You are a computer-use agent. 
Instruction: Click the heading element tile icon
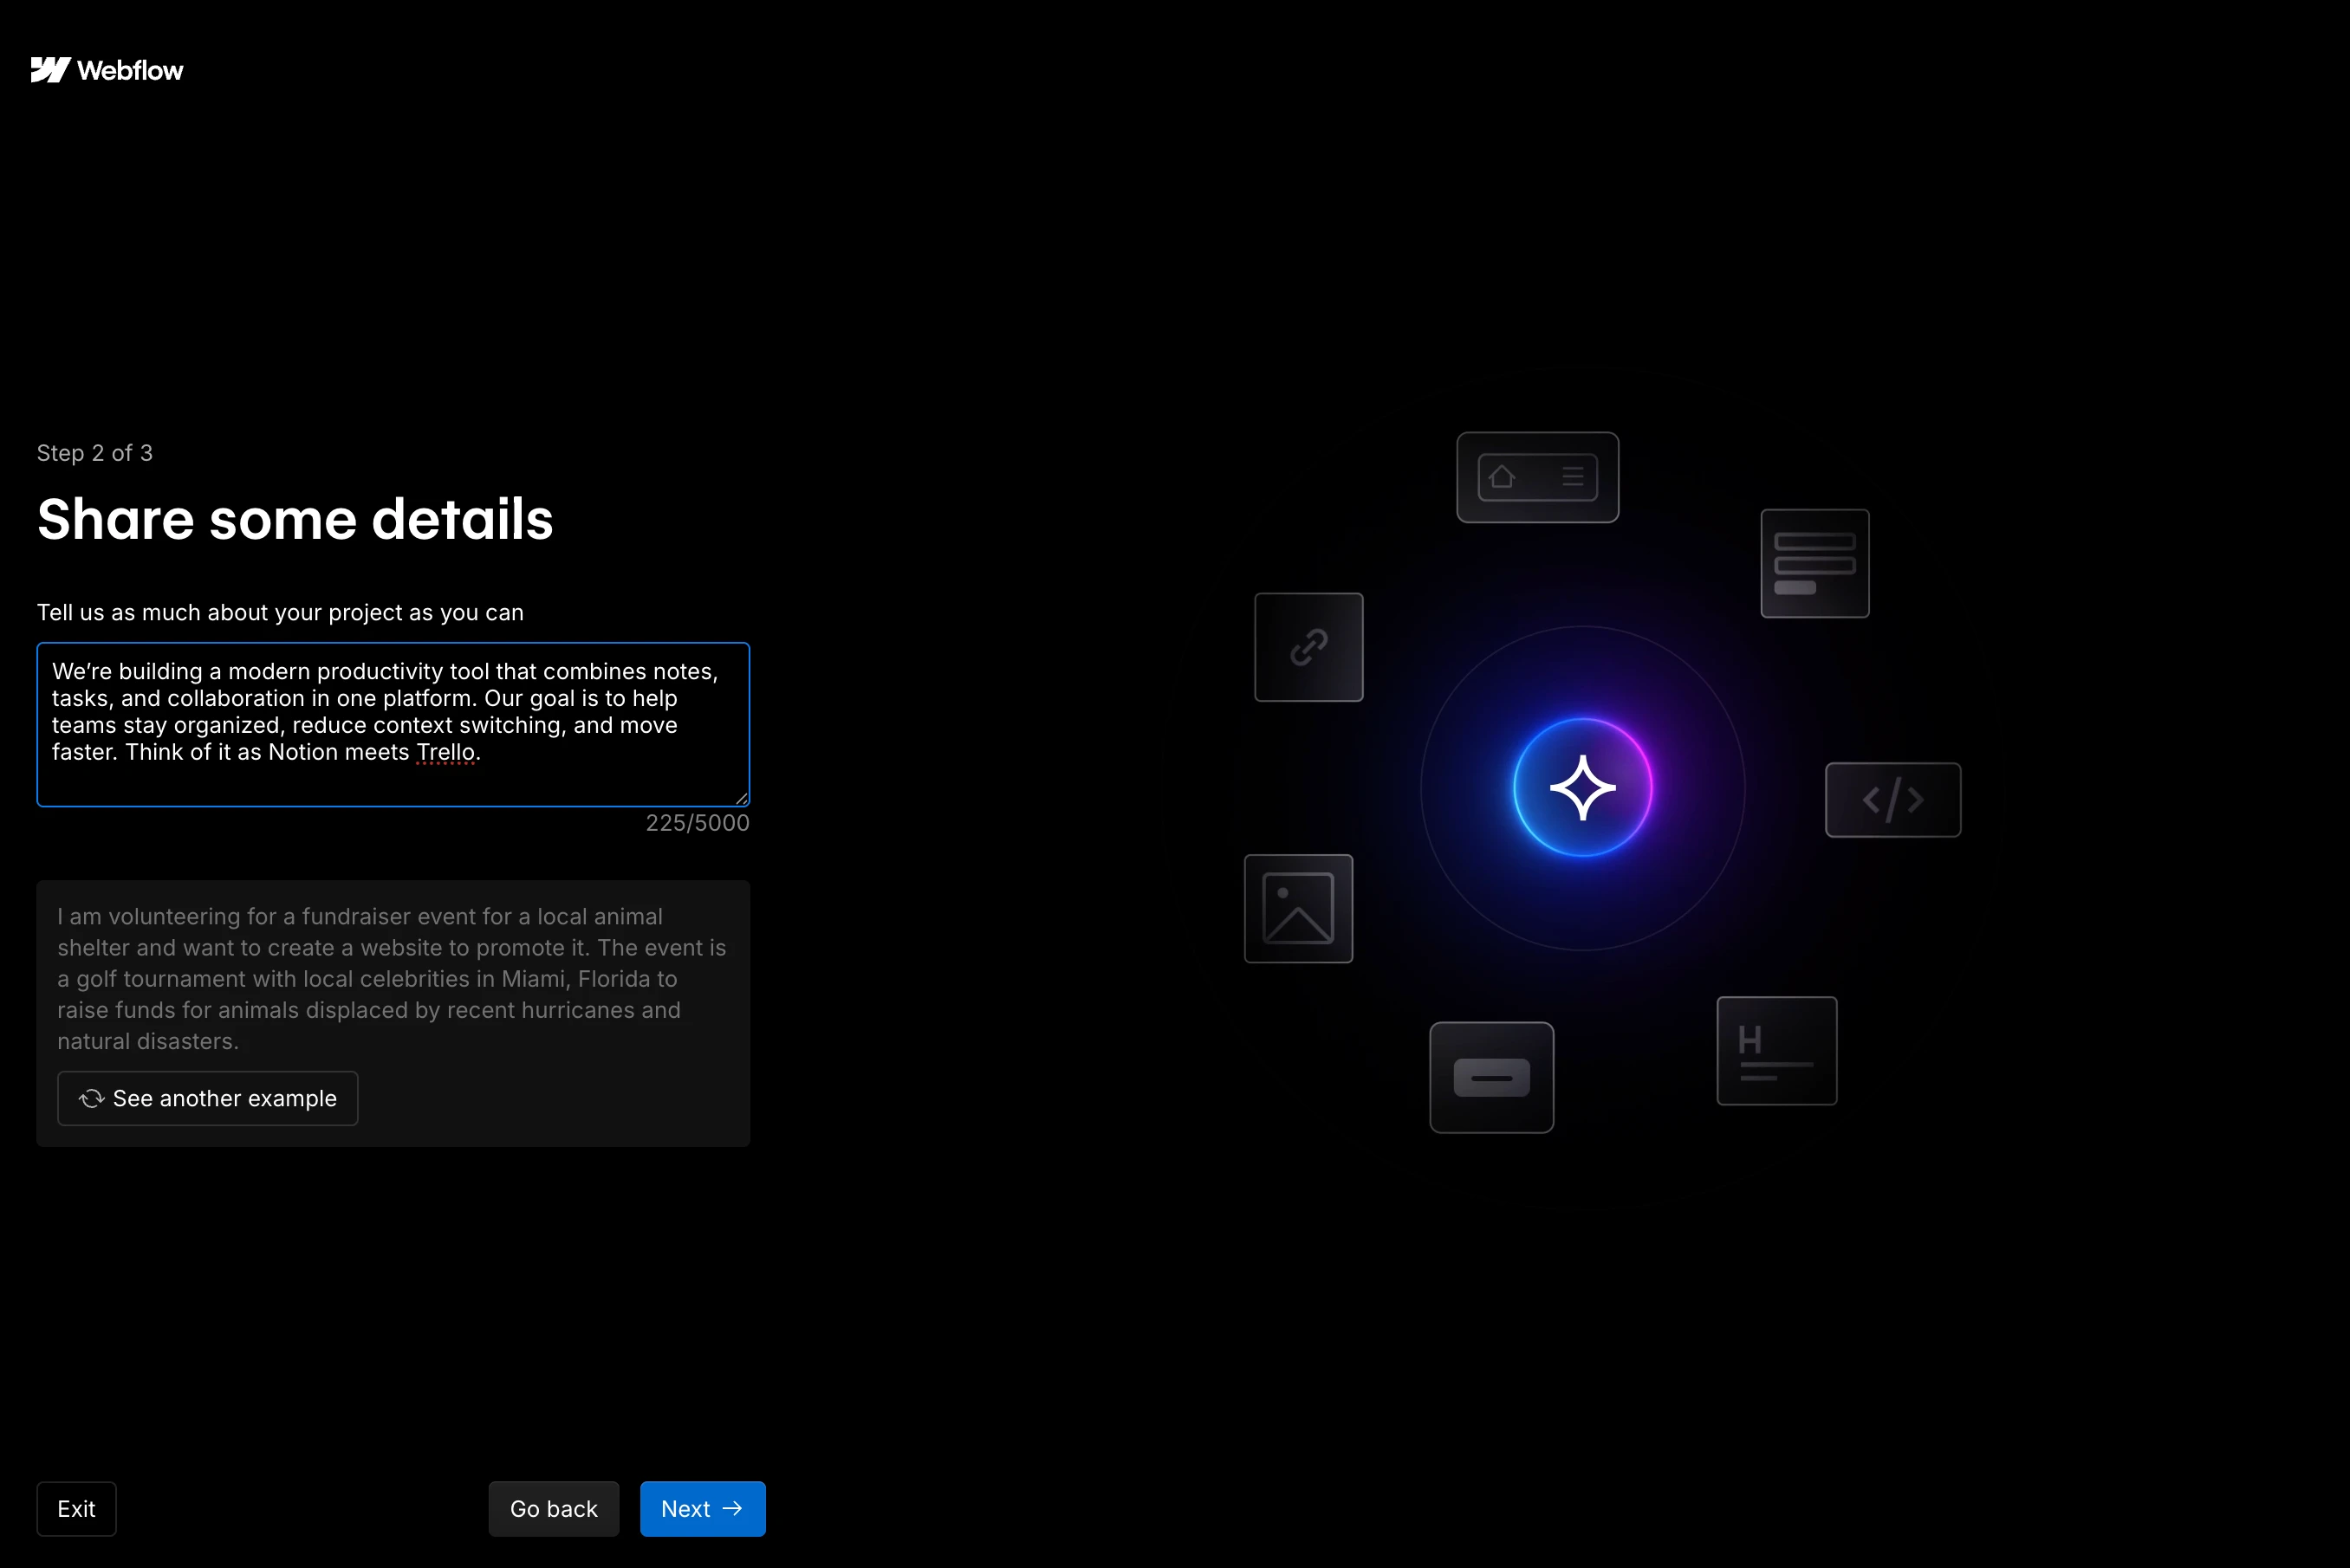point(1776,1050)
